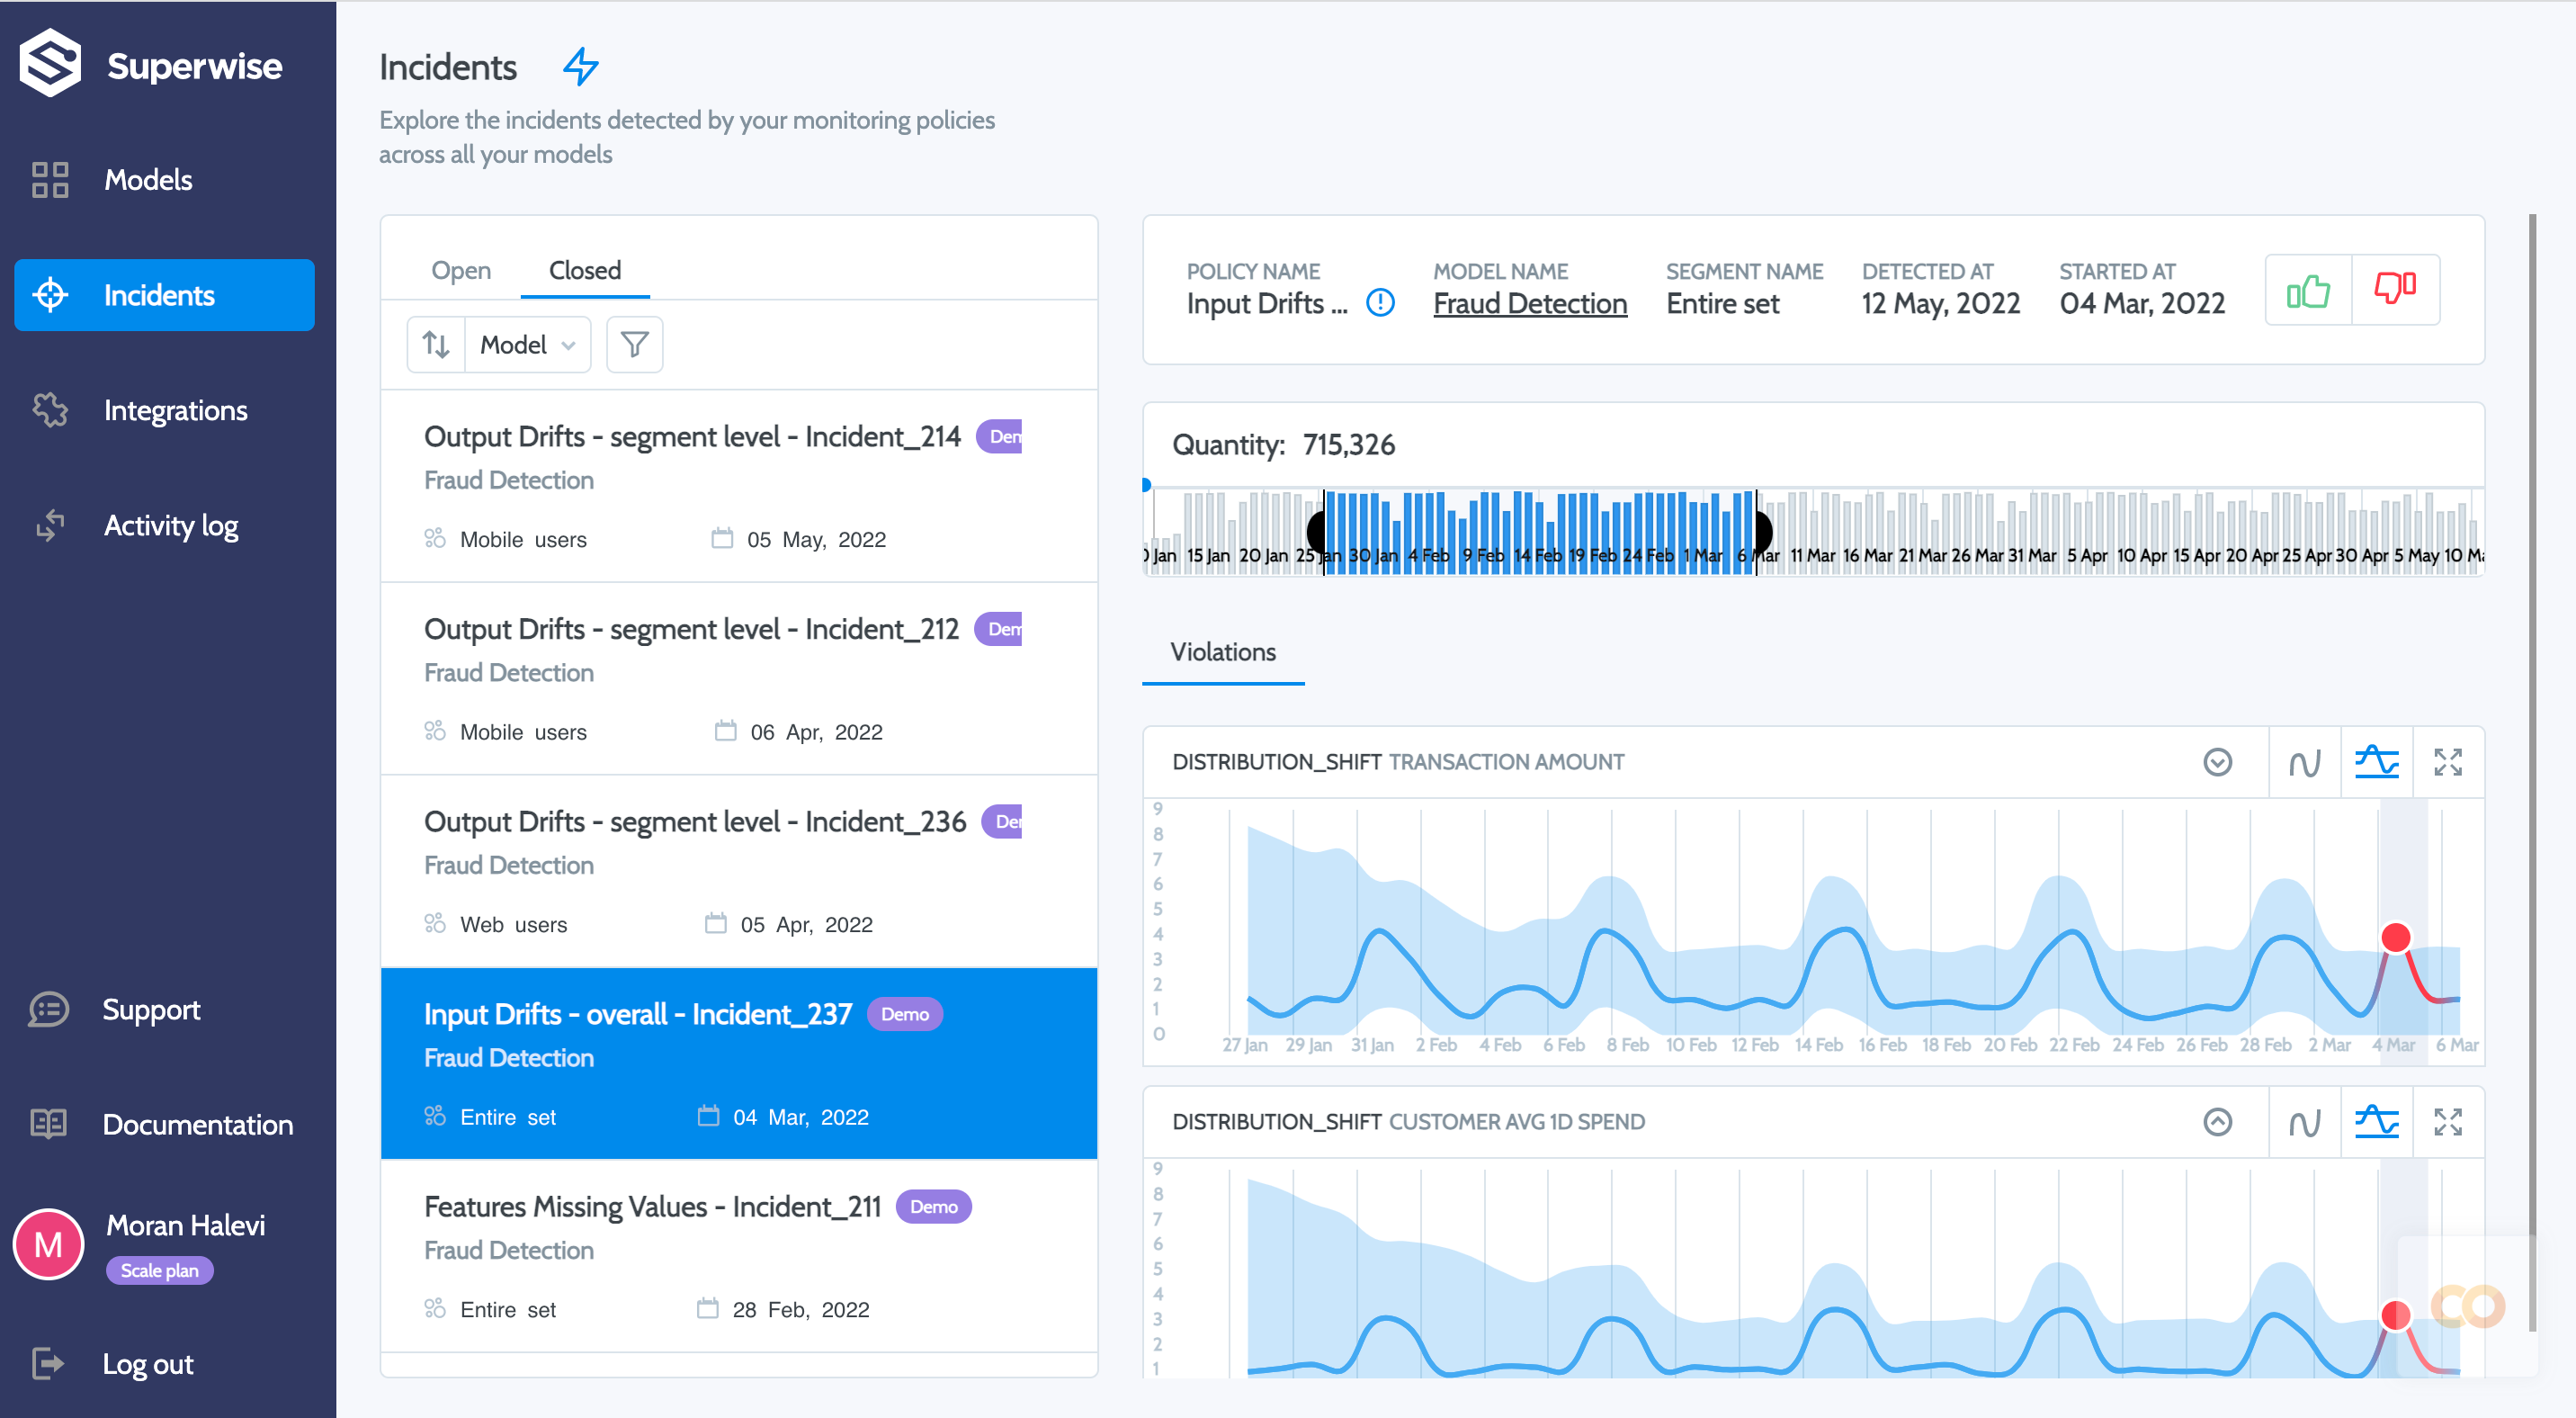Open the Activity log from the sidebar
This screenshot has height=1418, width=2576.
(x=171, y=525)
